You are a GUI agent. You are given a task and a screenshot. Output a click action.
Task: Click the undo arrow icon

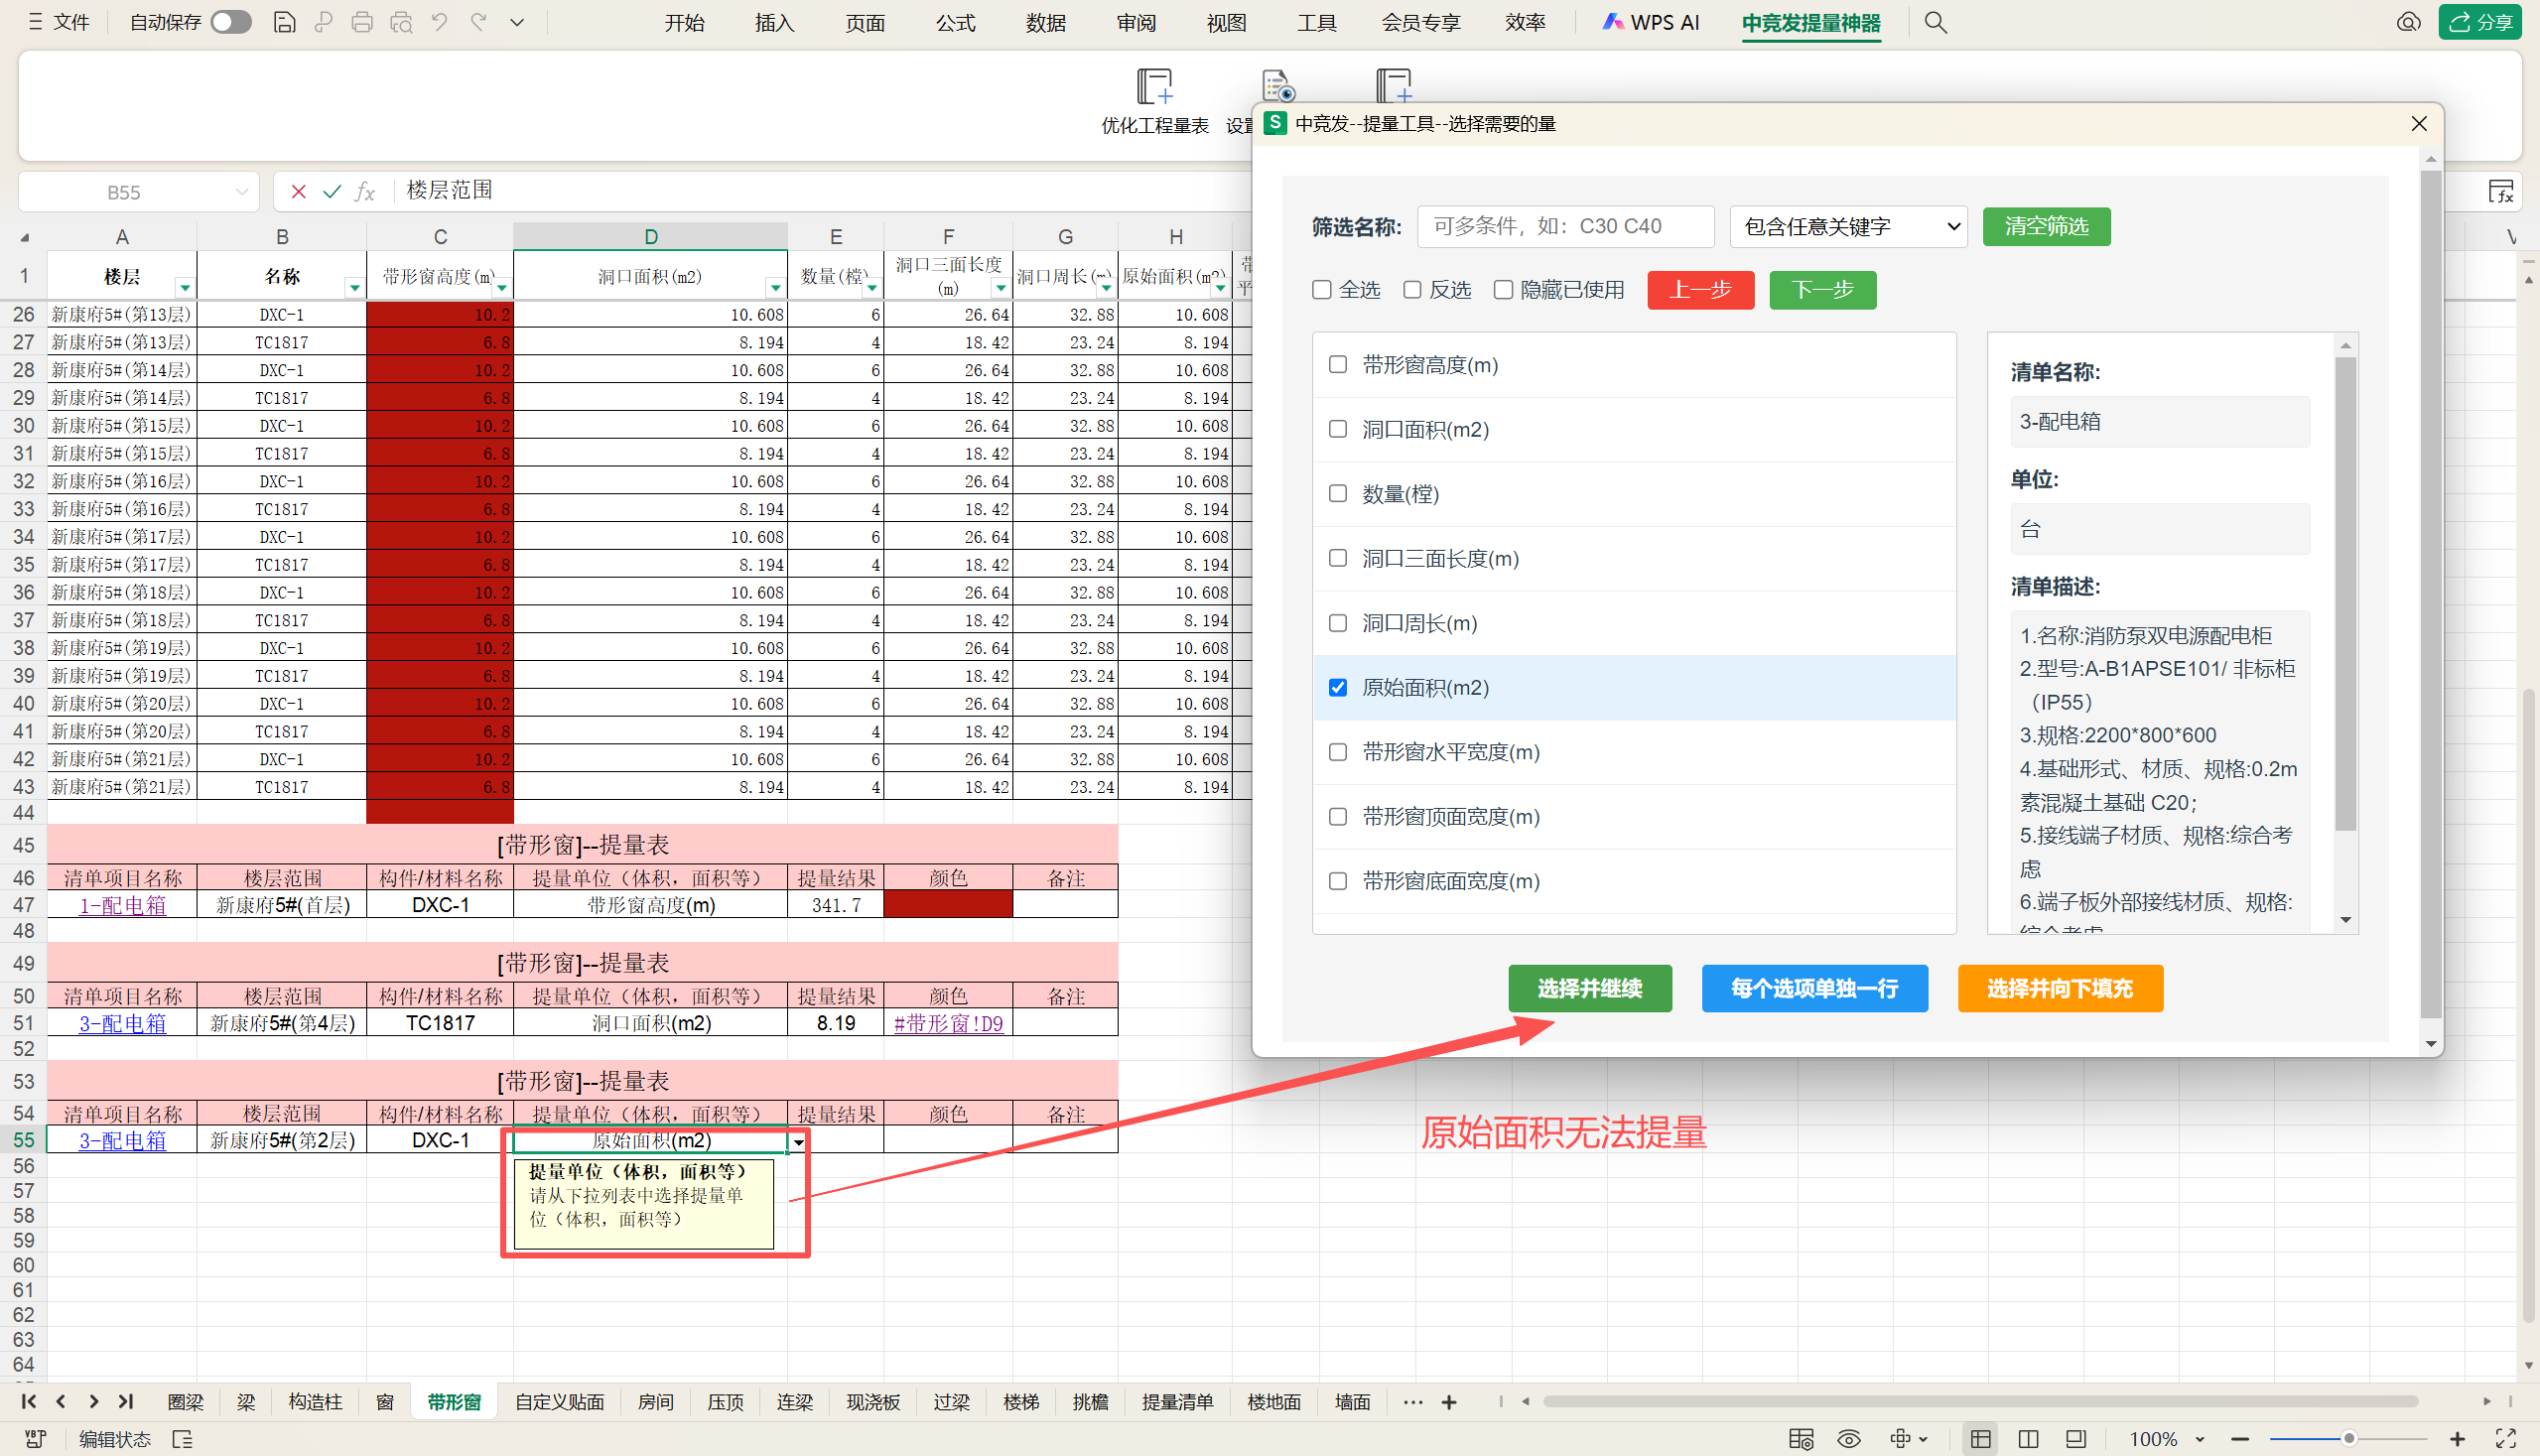440,22
